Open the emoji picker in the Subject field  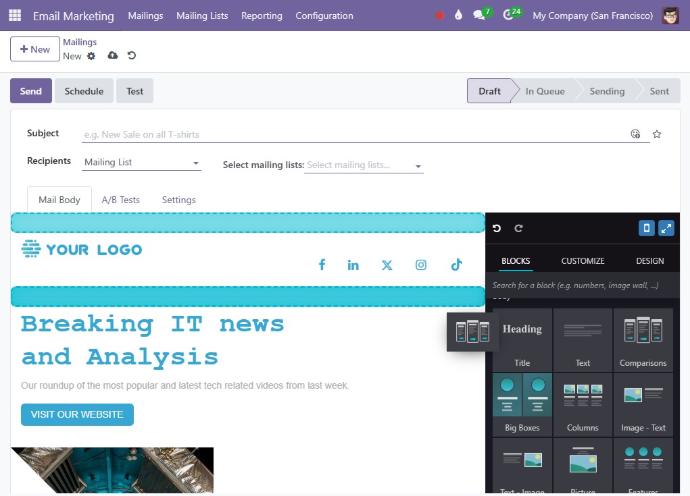635,134
